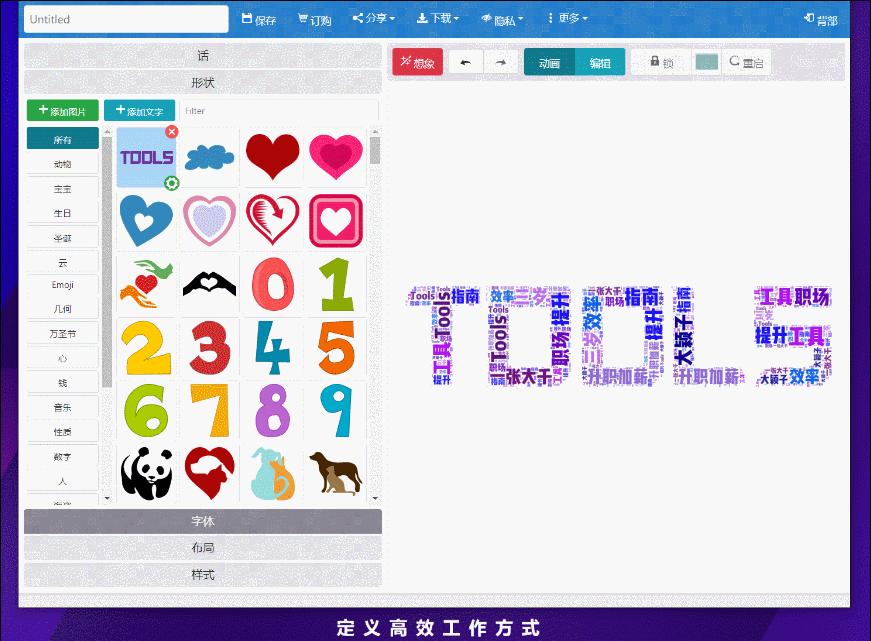
Task: Select the heart with curved arrow shape
Action: 273,220
